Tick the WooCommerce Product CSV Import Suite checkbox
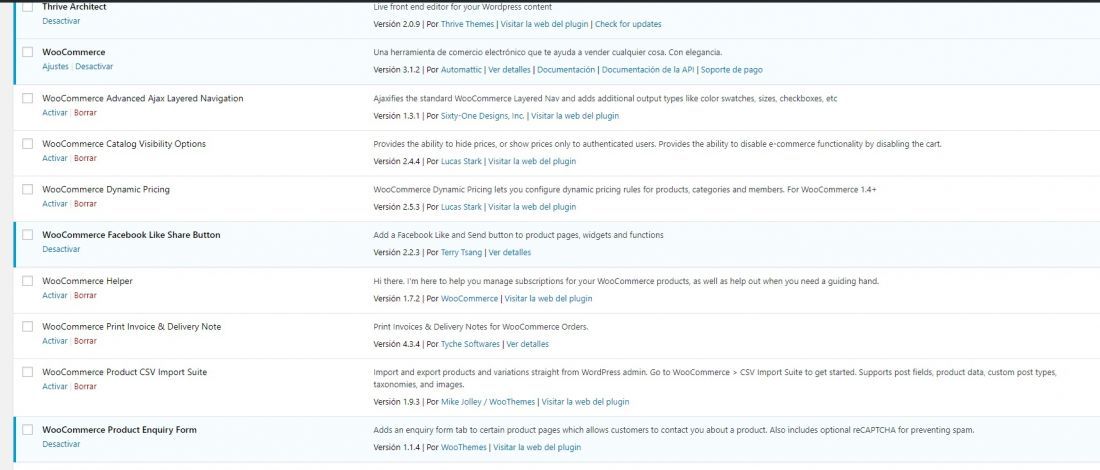This screenshot has height=470, width=1100. [x=27, y=372]
